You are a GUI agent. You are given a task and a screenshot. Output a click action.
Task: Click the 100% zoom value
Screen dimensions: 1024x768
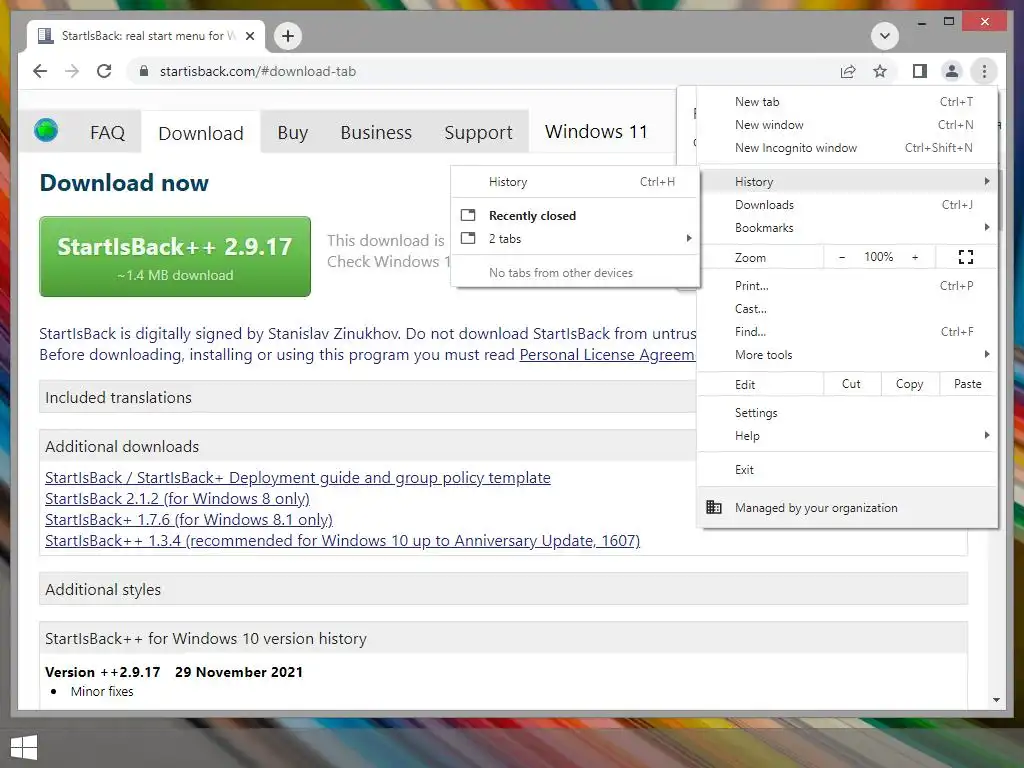coord(878,257)
